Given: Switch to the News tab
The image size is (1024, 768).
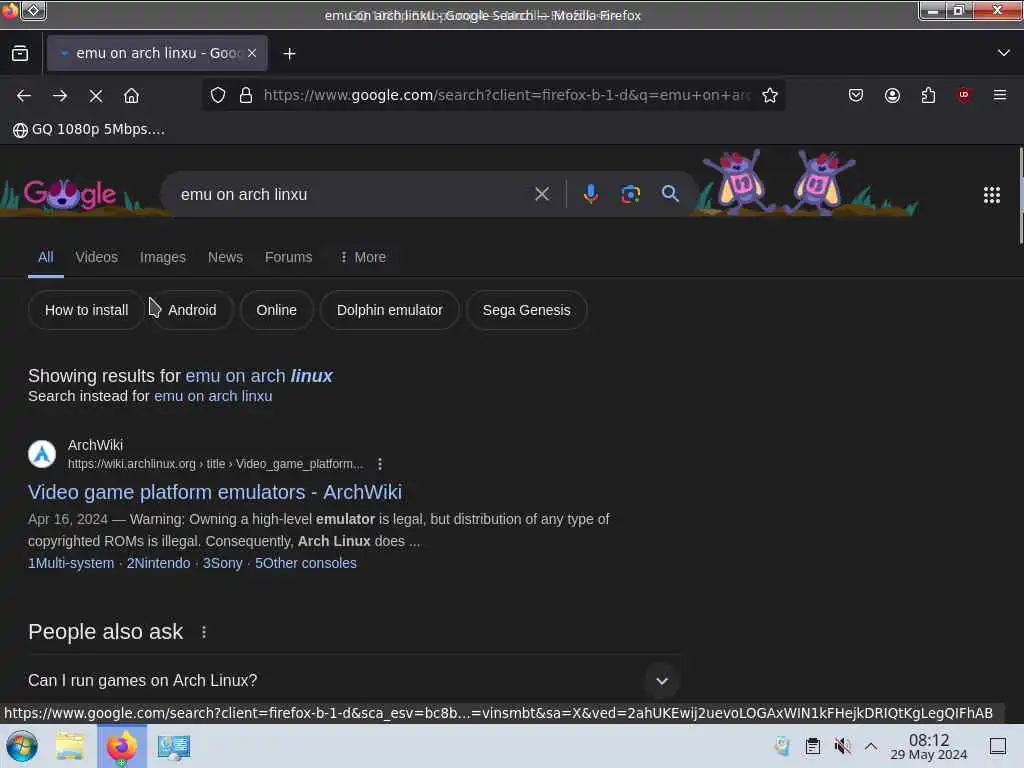Looking at the screenshot, I should click(x=225, y=257).
